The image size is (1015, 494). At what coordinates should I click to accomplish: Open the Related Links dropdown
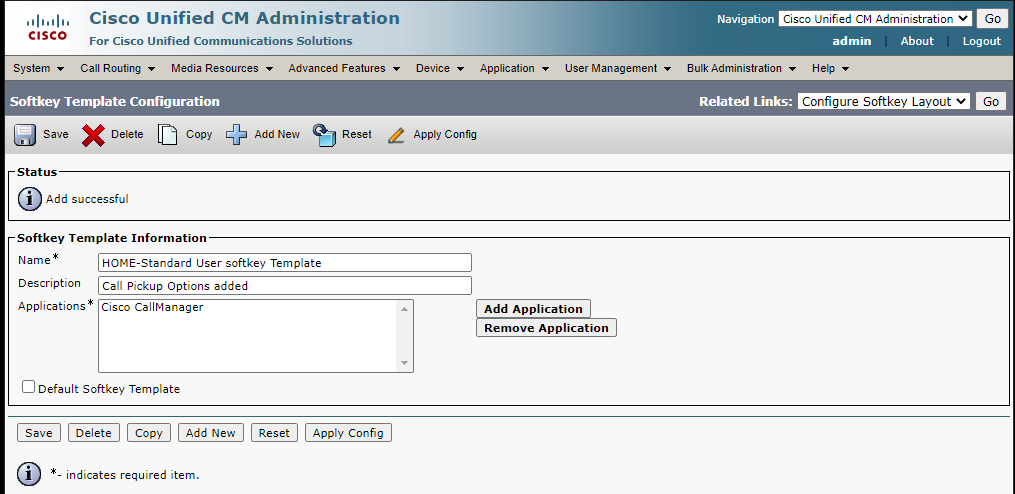884,101
